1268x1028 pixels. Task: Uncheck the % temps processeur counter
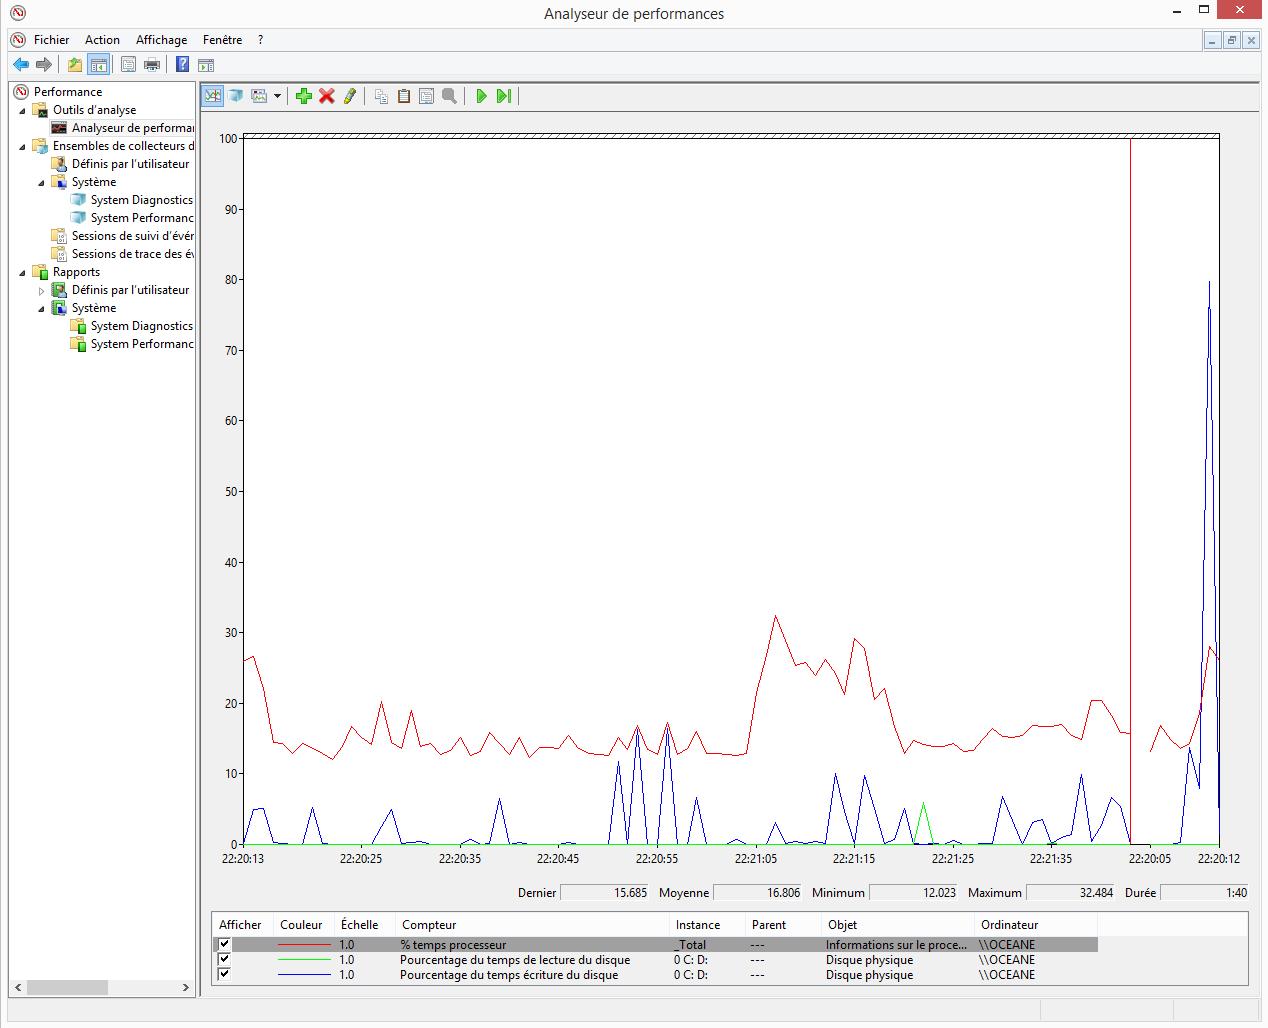(224, 944)
